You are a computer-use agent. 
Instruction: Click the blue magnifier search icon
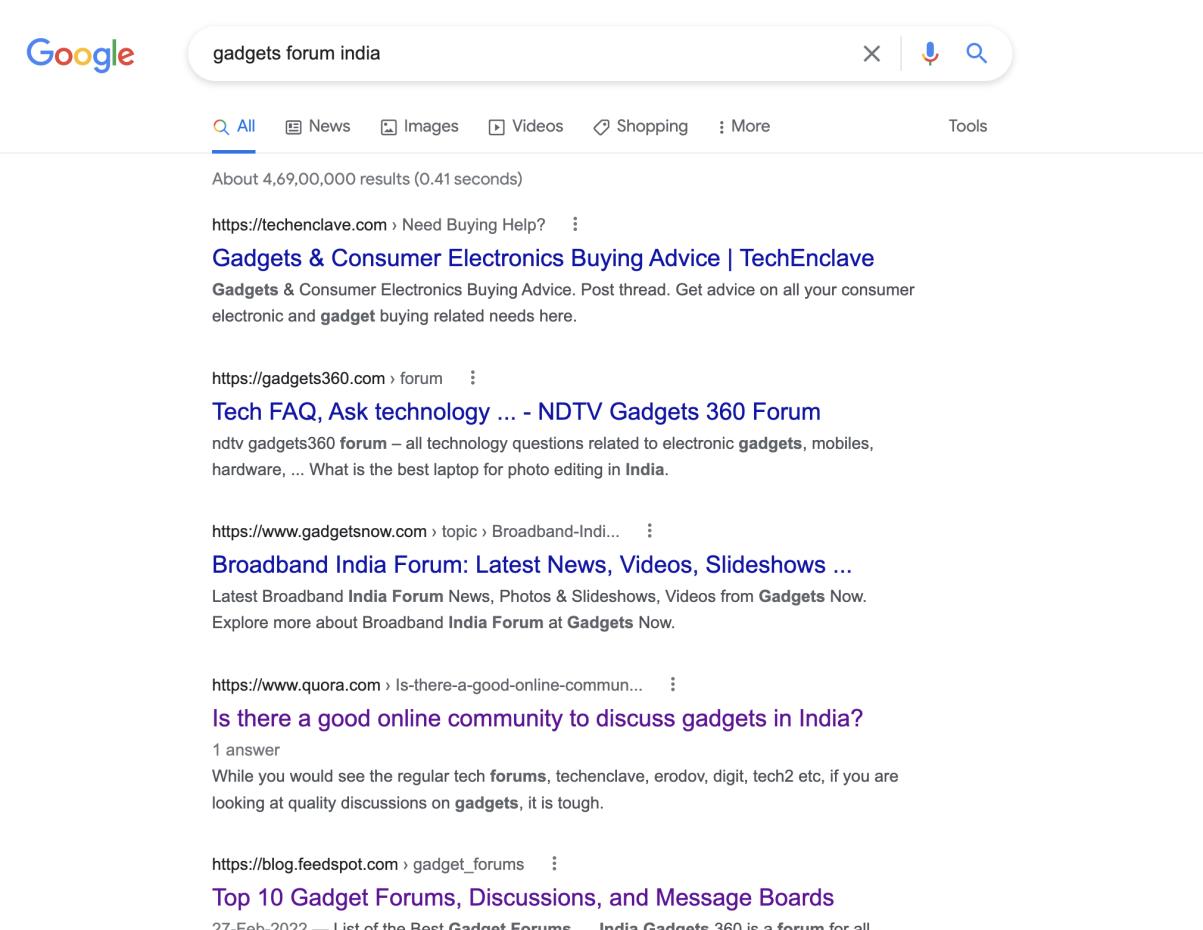tap(976, 54)
